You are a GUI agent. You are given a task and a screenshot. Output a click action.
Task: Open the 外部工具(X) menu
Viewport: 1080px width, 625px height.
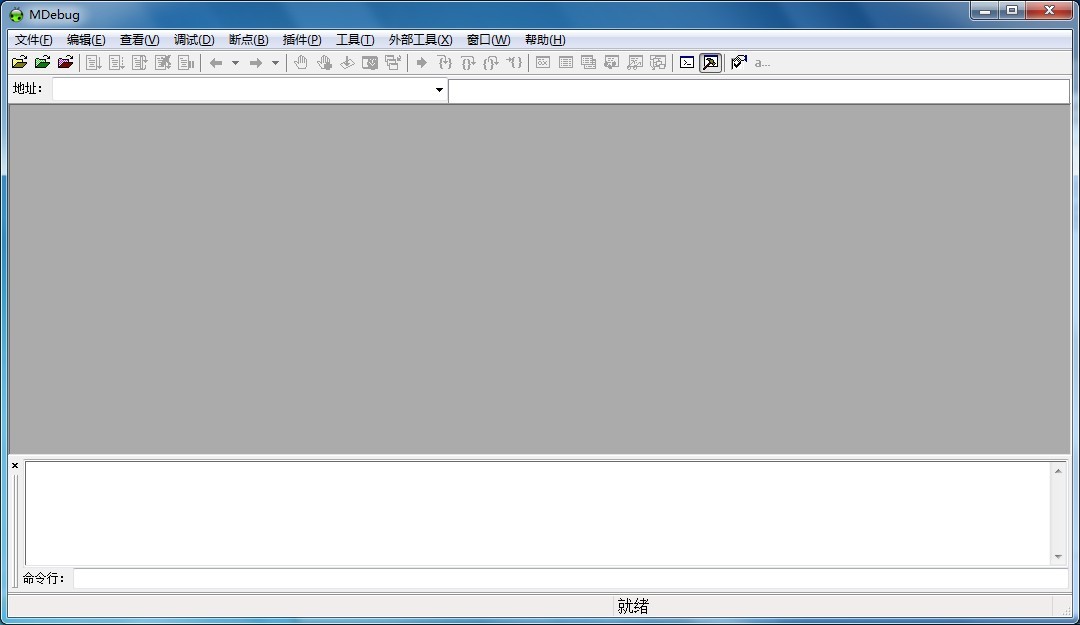coord(420,40)
